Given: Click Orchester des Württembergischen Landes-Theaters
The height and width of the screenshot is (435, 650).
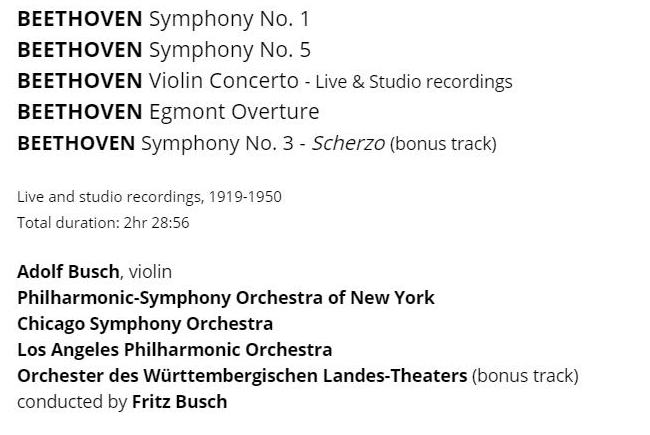Looking at the screenshot, I should coord(242,375).
